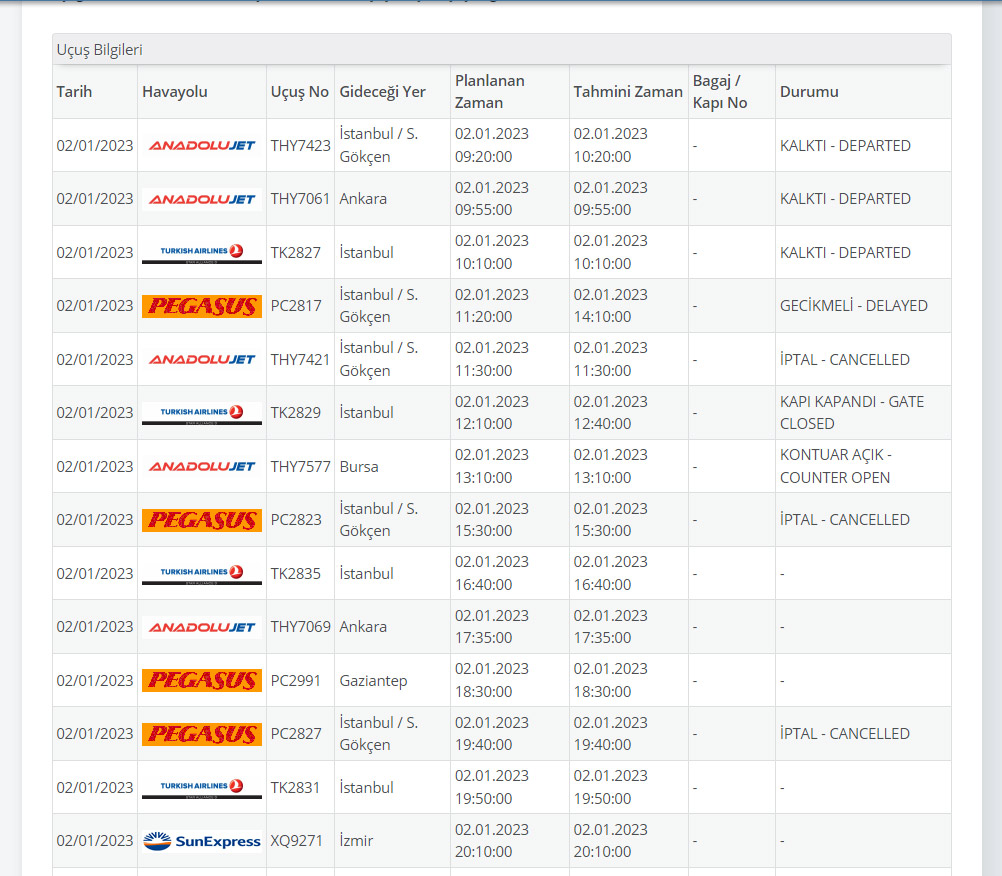Viewport: 1002px width, 876px height.
Task: Click Pegasus logo for Gaziantep flight
Action: (x=202, y=680)
